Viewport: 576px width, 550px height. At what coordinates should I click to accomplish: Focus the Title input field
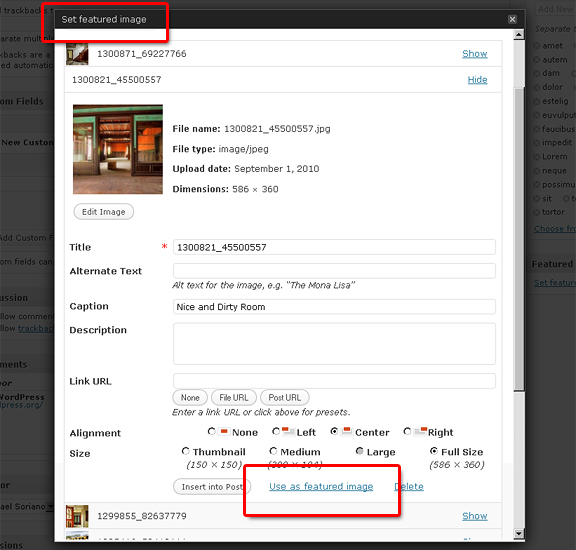click(334, 247)
